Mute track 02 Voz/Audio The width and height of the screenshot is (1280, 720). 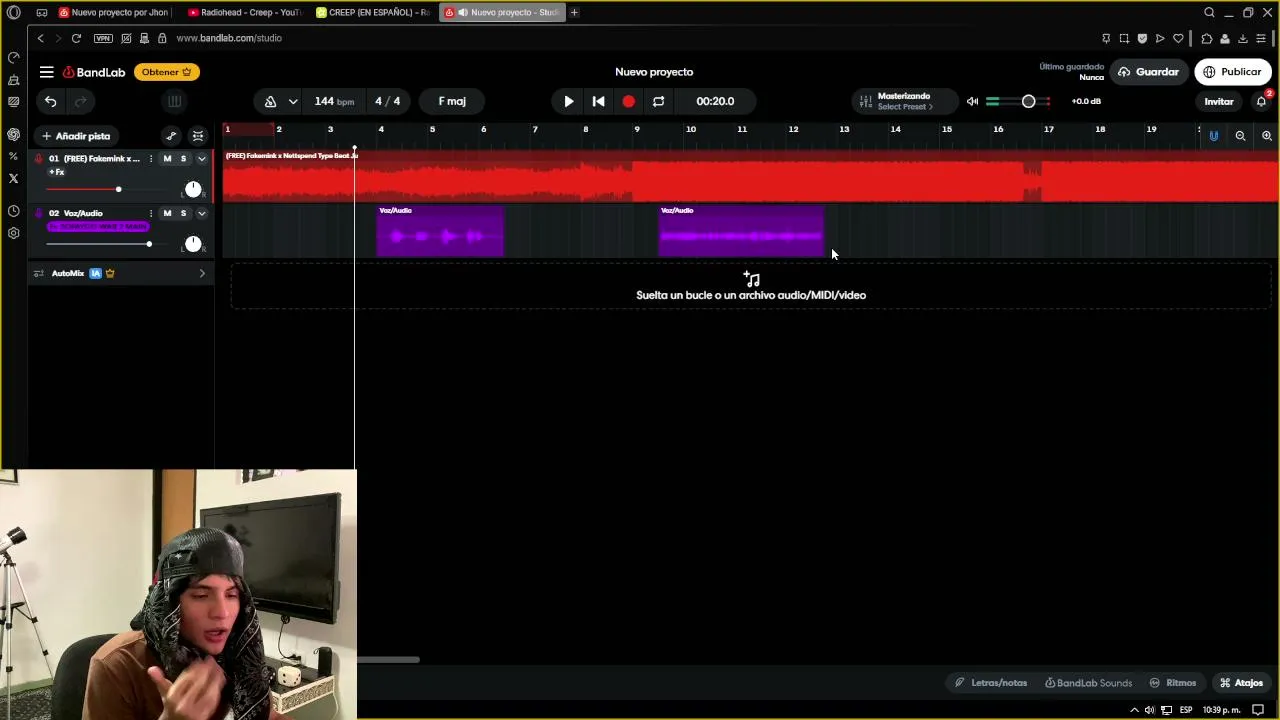(x=167, y=213)
